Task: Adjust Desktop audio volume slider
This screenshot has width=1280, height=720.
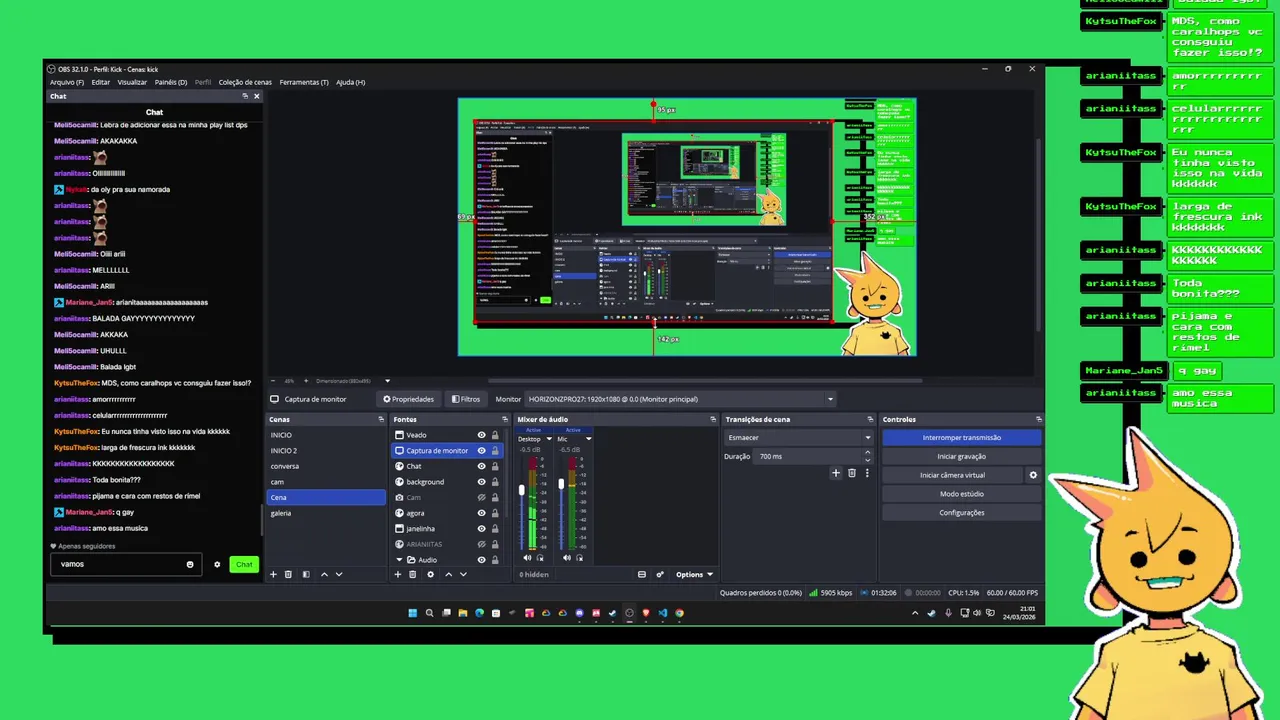Action: 521,490
